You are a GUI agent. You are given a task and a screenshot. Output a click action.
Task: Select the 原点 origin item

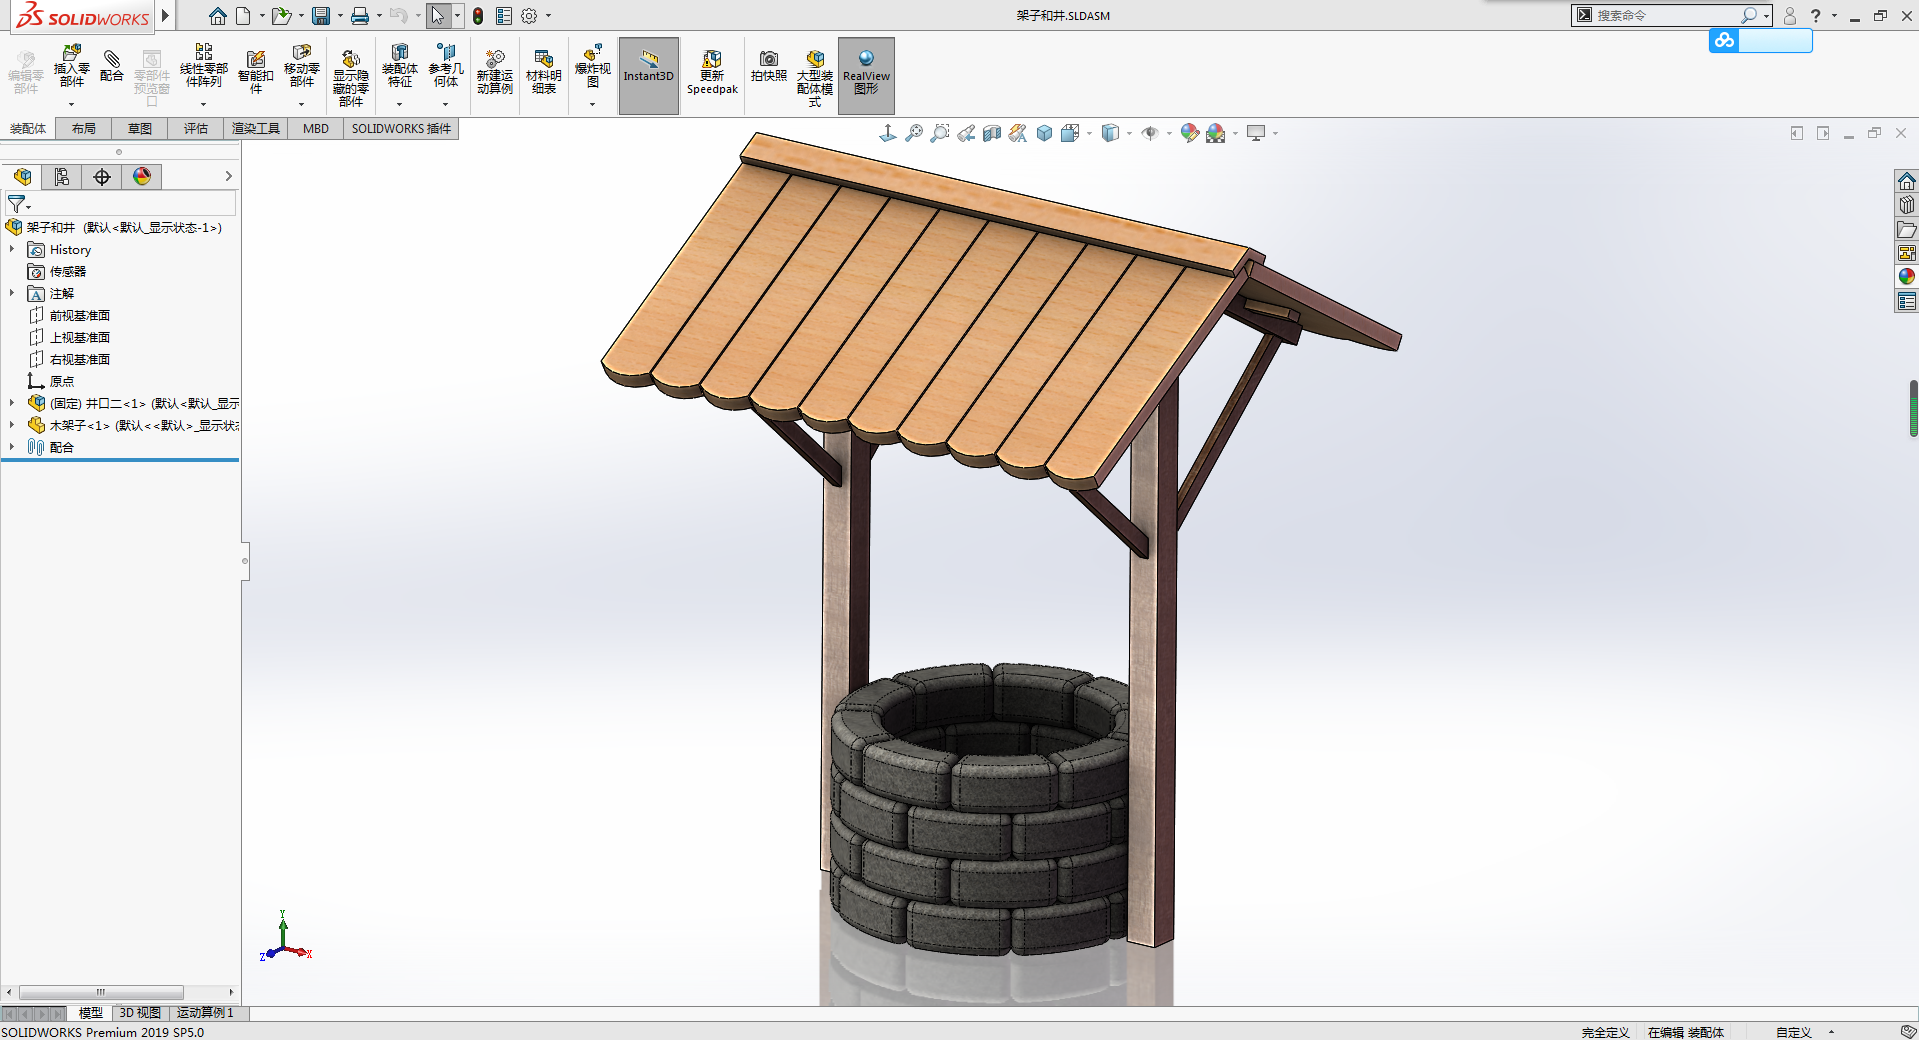click(x=61, y=381)
